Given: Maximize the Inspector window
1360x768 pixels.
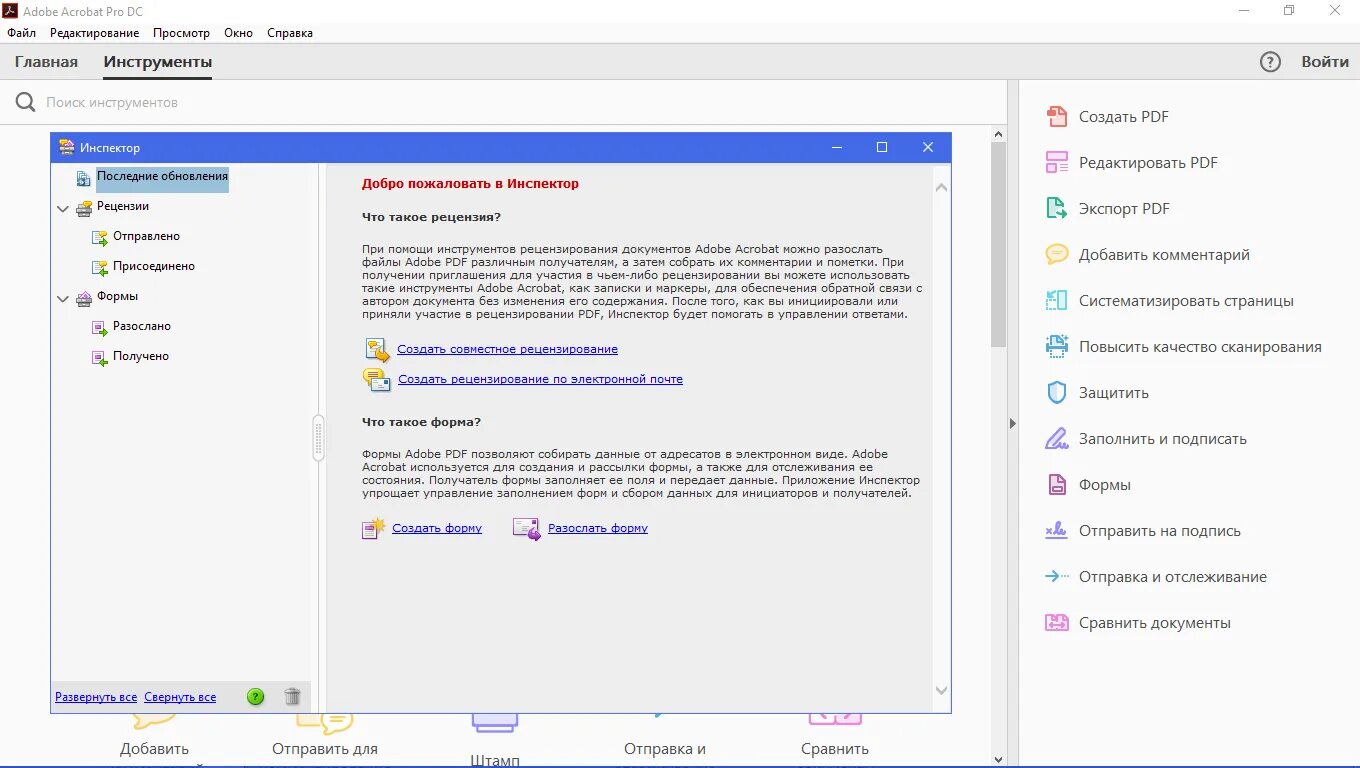Looking at the screenshot, I should [x=882, y=147].
